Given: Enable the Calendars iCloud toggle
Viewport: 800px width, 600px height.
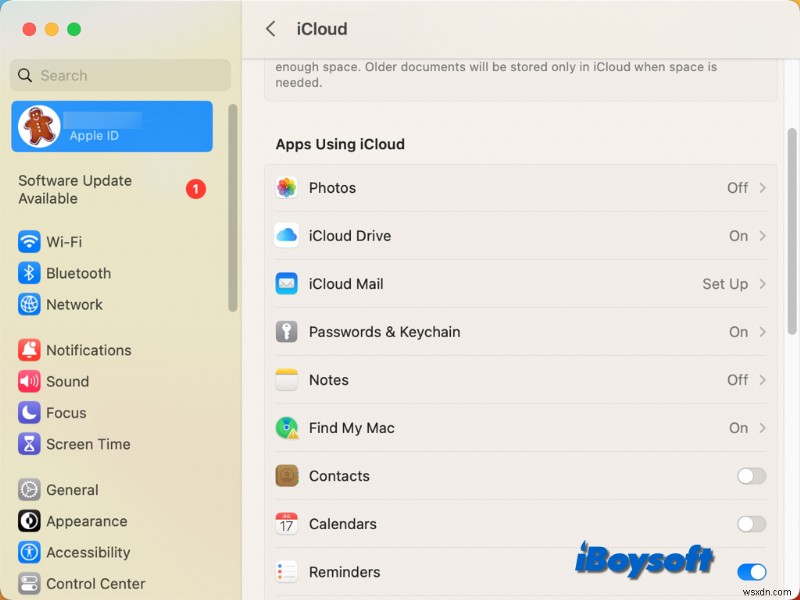Looking at the screenshot, I should pos(751,524).
